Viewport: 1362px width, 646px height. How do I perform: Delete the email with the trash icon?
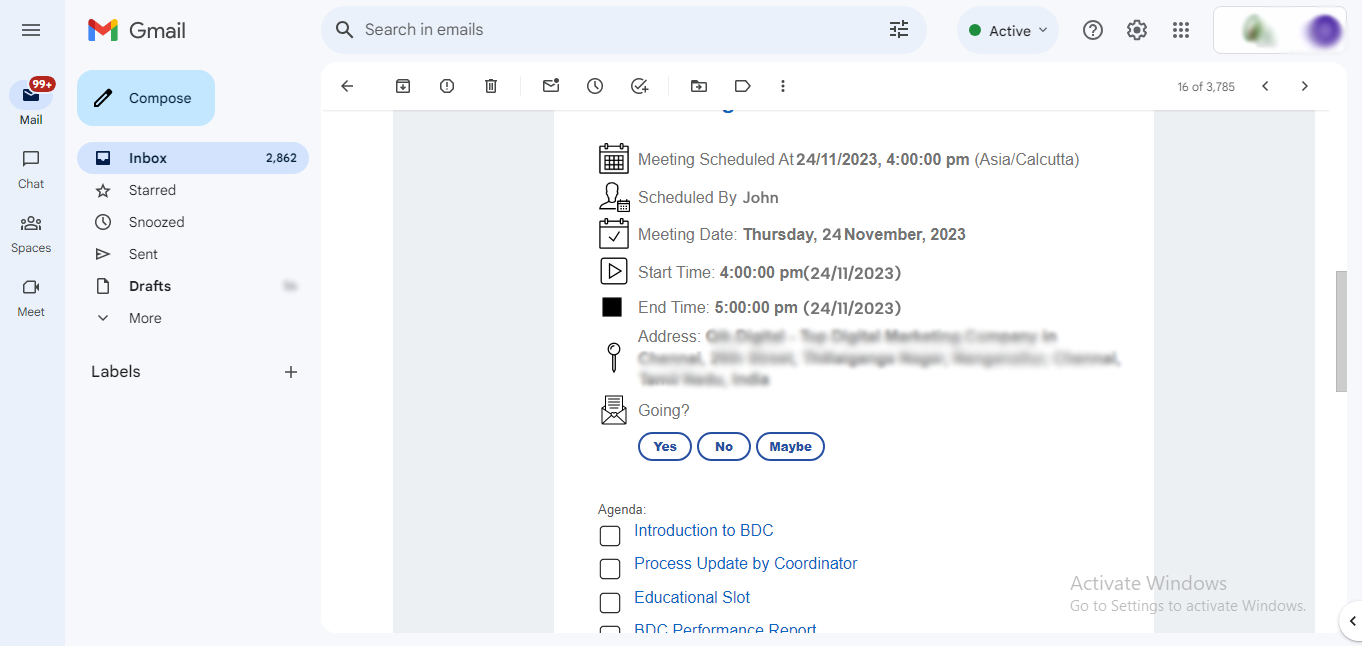[491, 86]
